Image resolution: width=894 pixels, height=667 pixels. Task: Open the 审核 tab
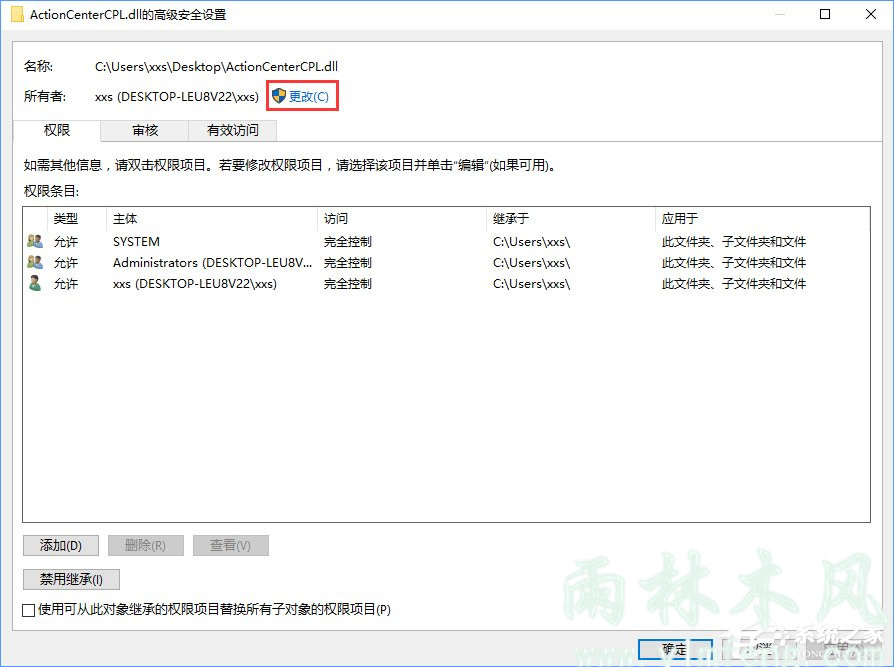pos(145,131)
